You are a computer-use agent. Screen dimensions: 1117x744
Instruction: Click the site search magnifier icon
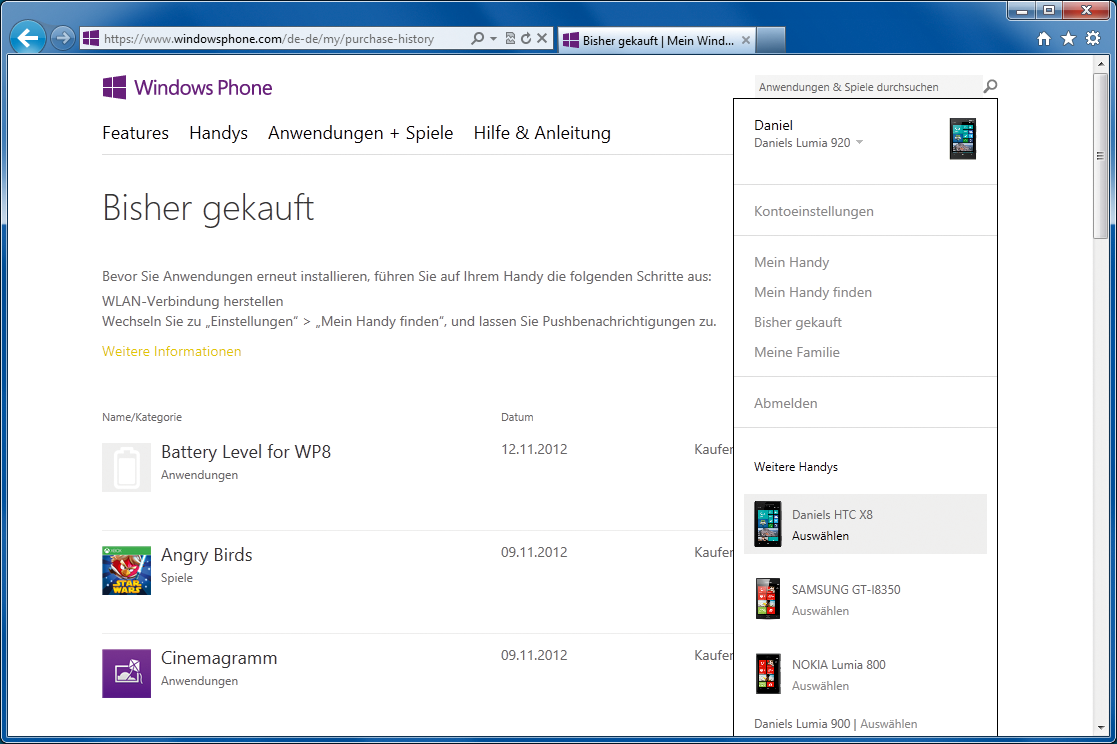(x=990, y=86)
